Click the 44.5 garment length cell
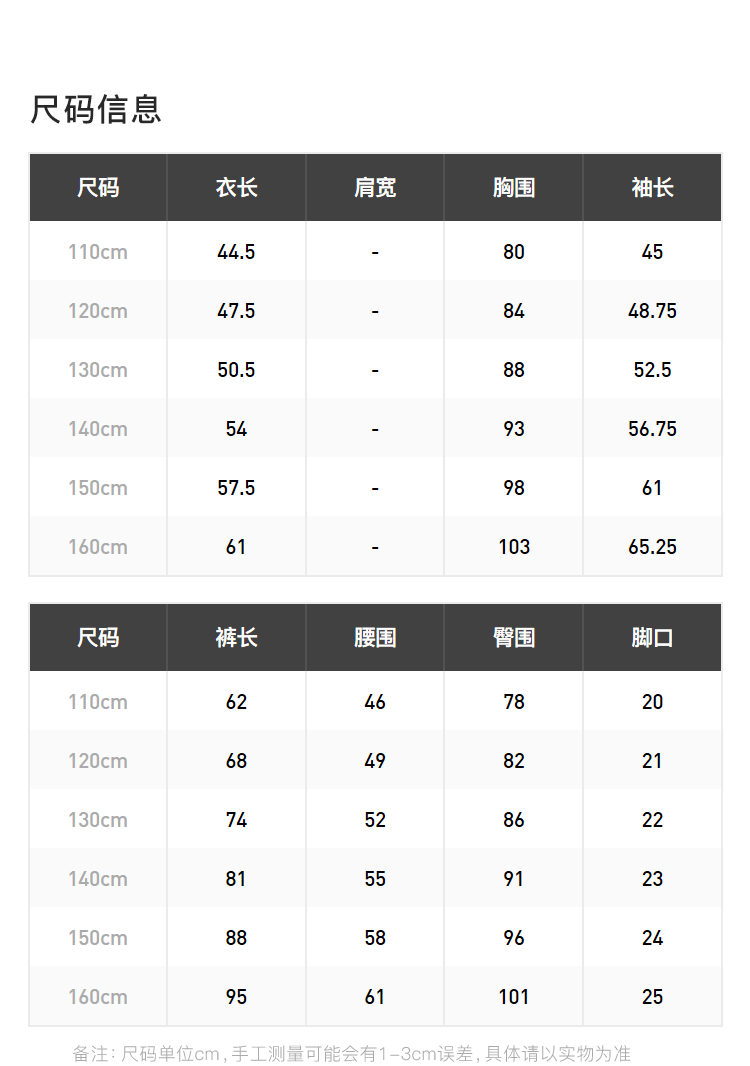 click(236, 252)
